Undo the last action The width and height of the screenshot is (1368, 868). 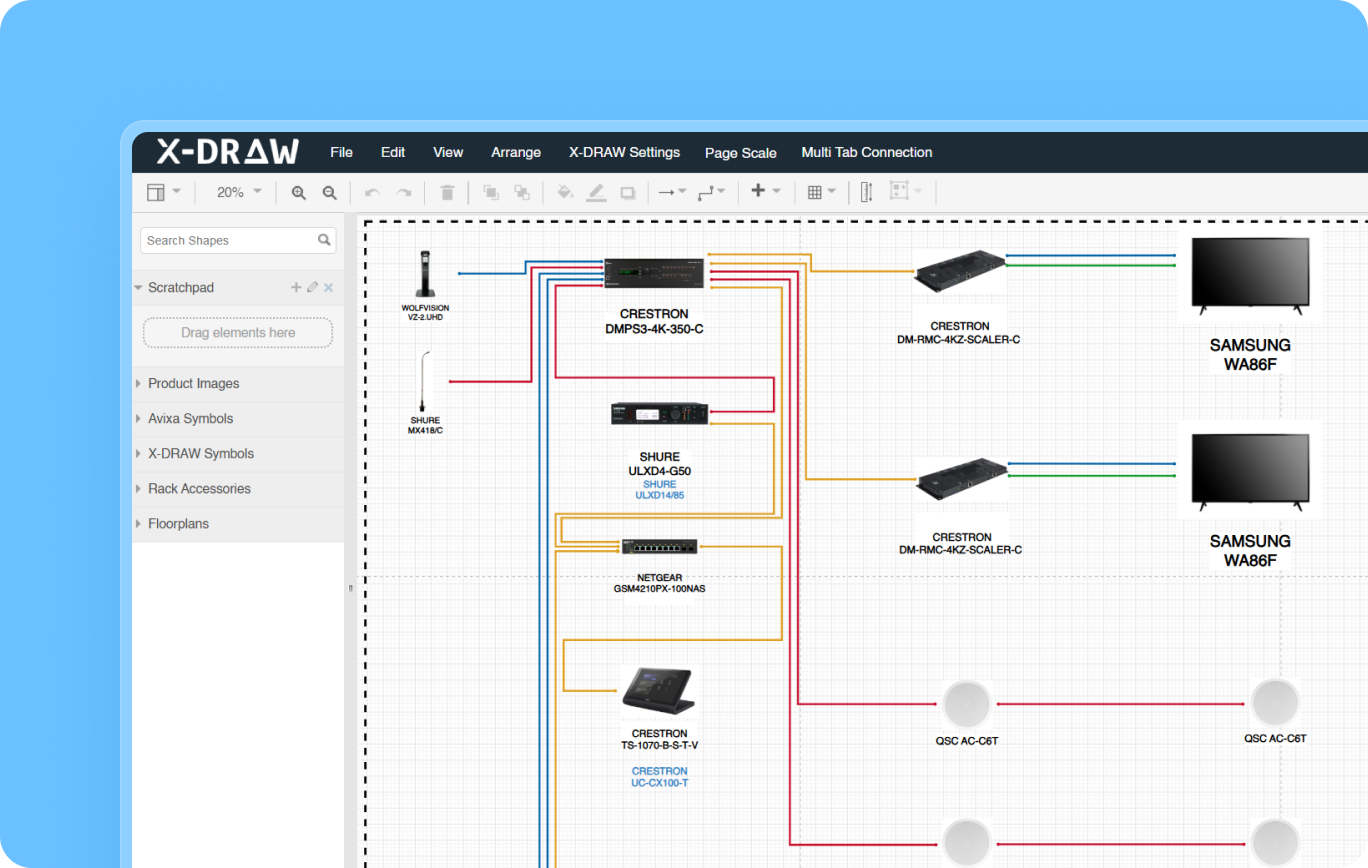click(x=372, y=192)
